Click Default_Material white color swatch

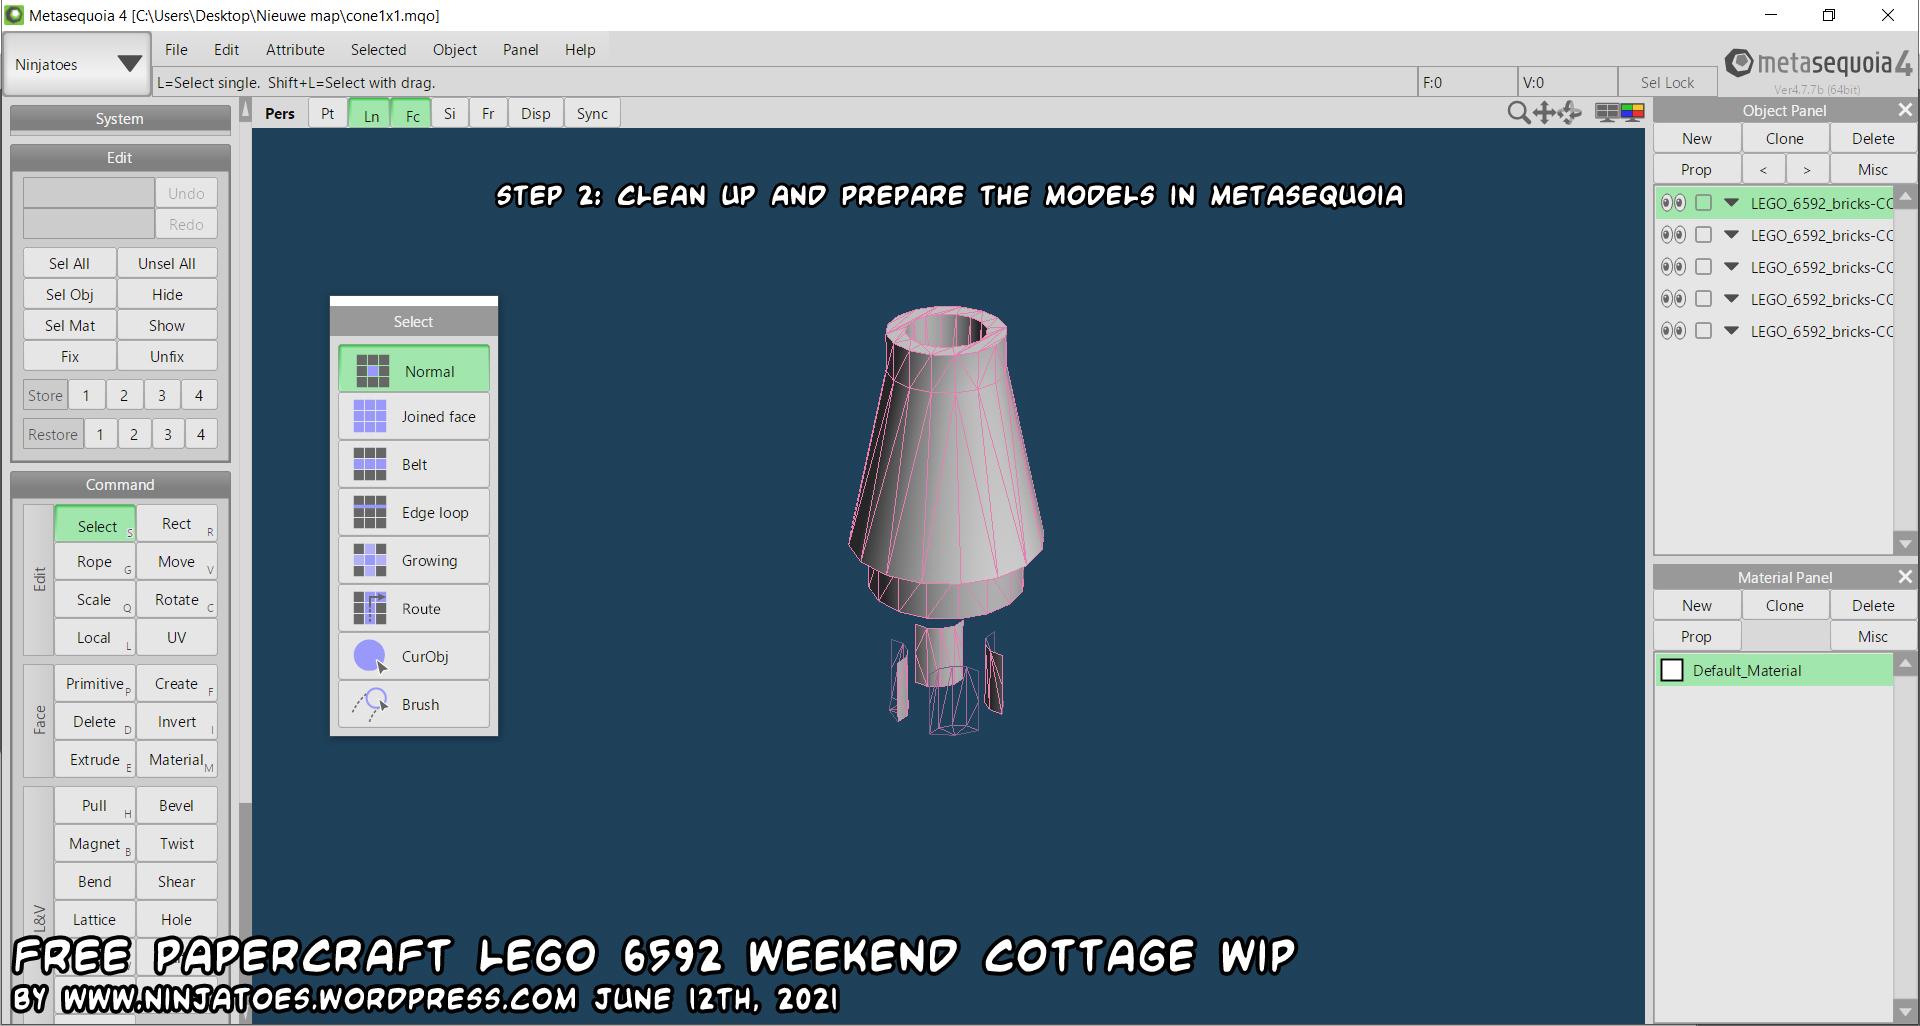tap(1672, 670)
